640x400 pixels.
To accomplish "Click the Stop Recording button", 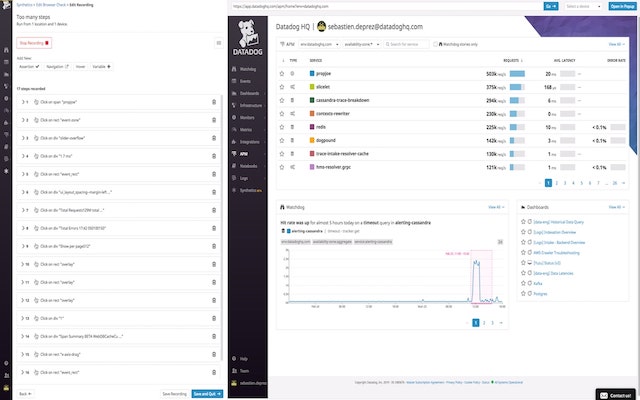I will click(34, 43).
